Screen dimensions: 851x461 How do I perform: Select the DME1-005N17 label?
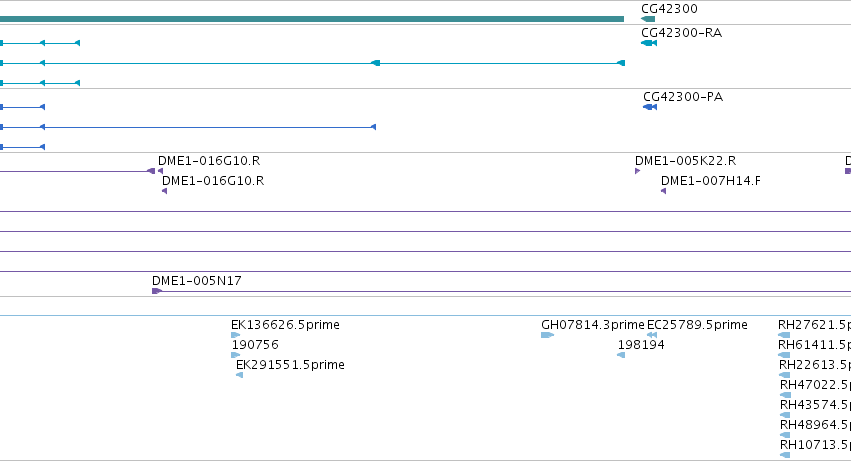coord(196,281)
